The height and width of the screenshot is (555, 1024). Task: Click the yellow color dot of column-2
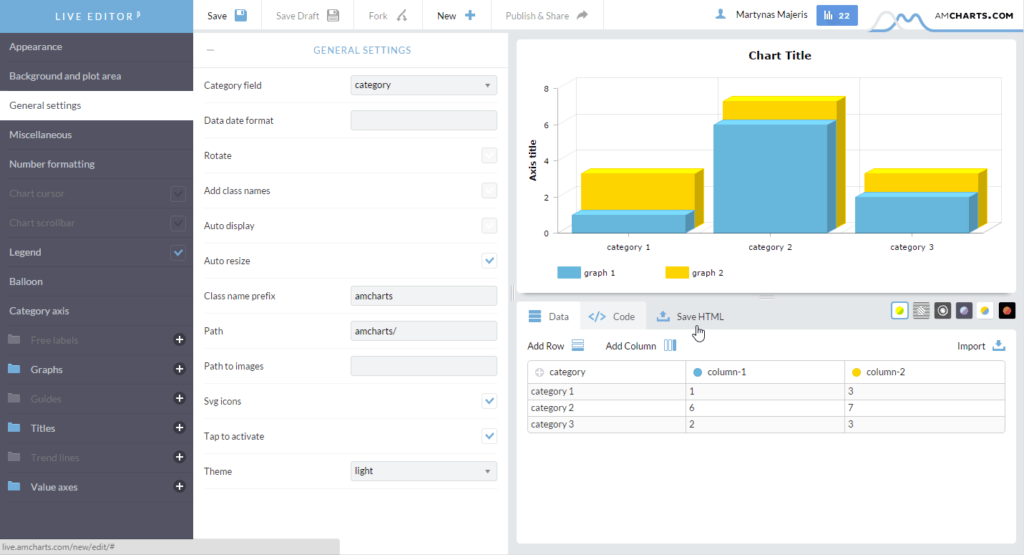[856, 372]
